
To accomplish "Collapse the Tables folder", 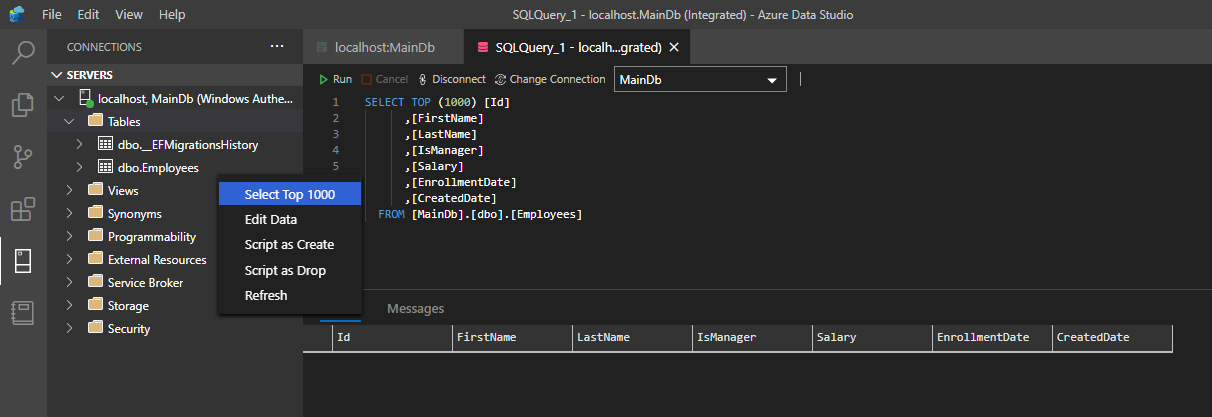I will (x=69, y=121).
